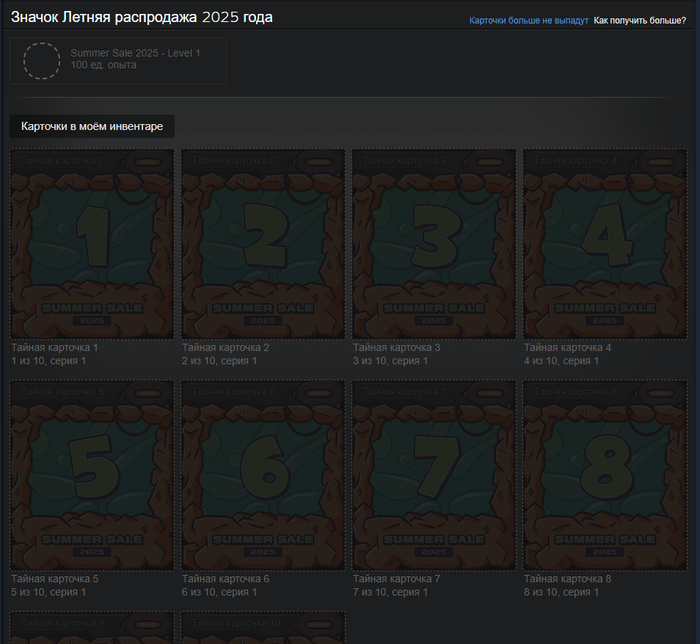Click the partially visible mystery card 9
The image size is (700, 644).
coord(92,628)
